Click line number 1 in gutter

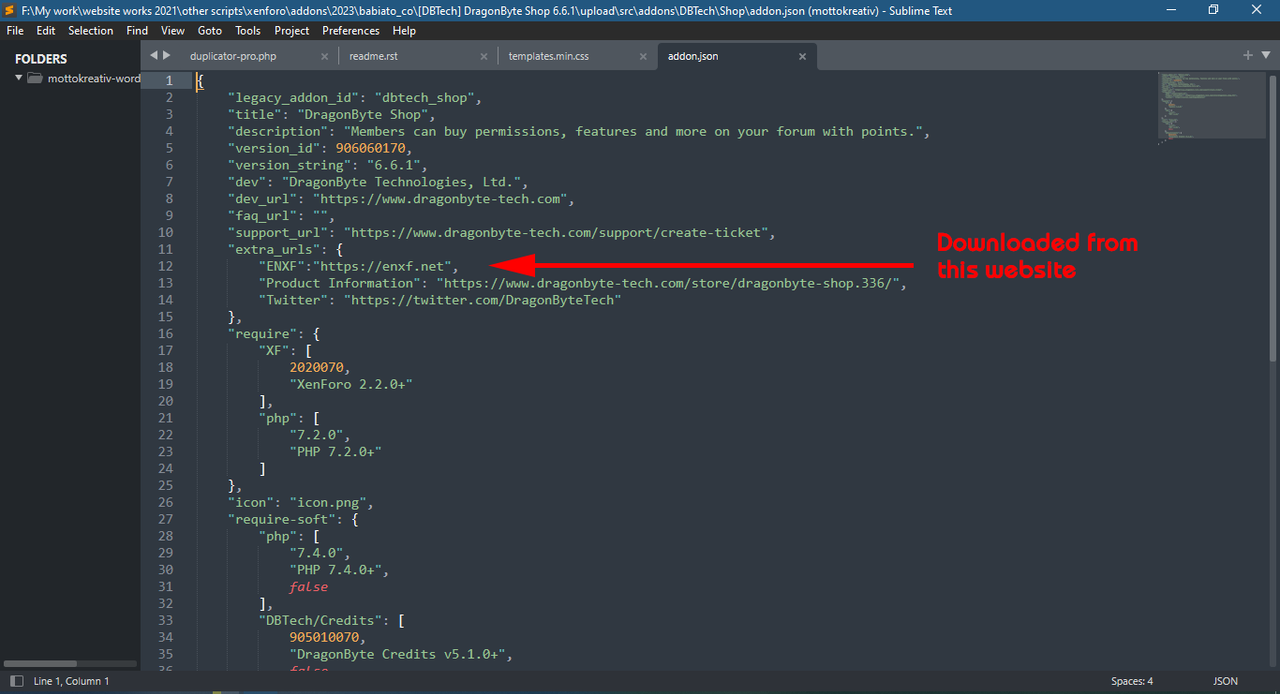169,80
